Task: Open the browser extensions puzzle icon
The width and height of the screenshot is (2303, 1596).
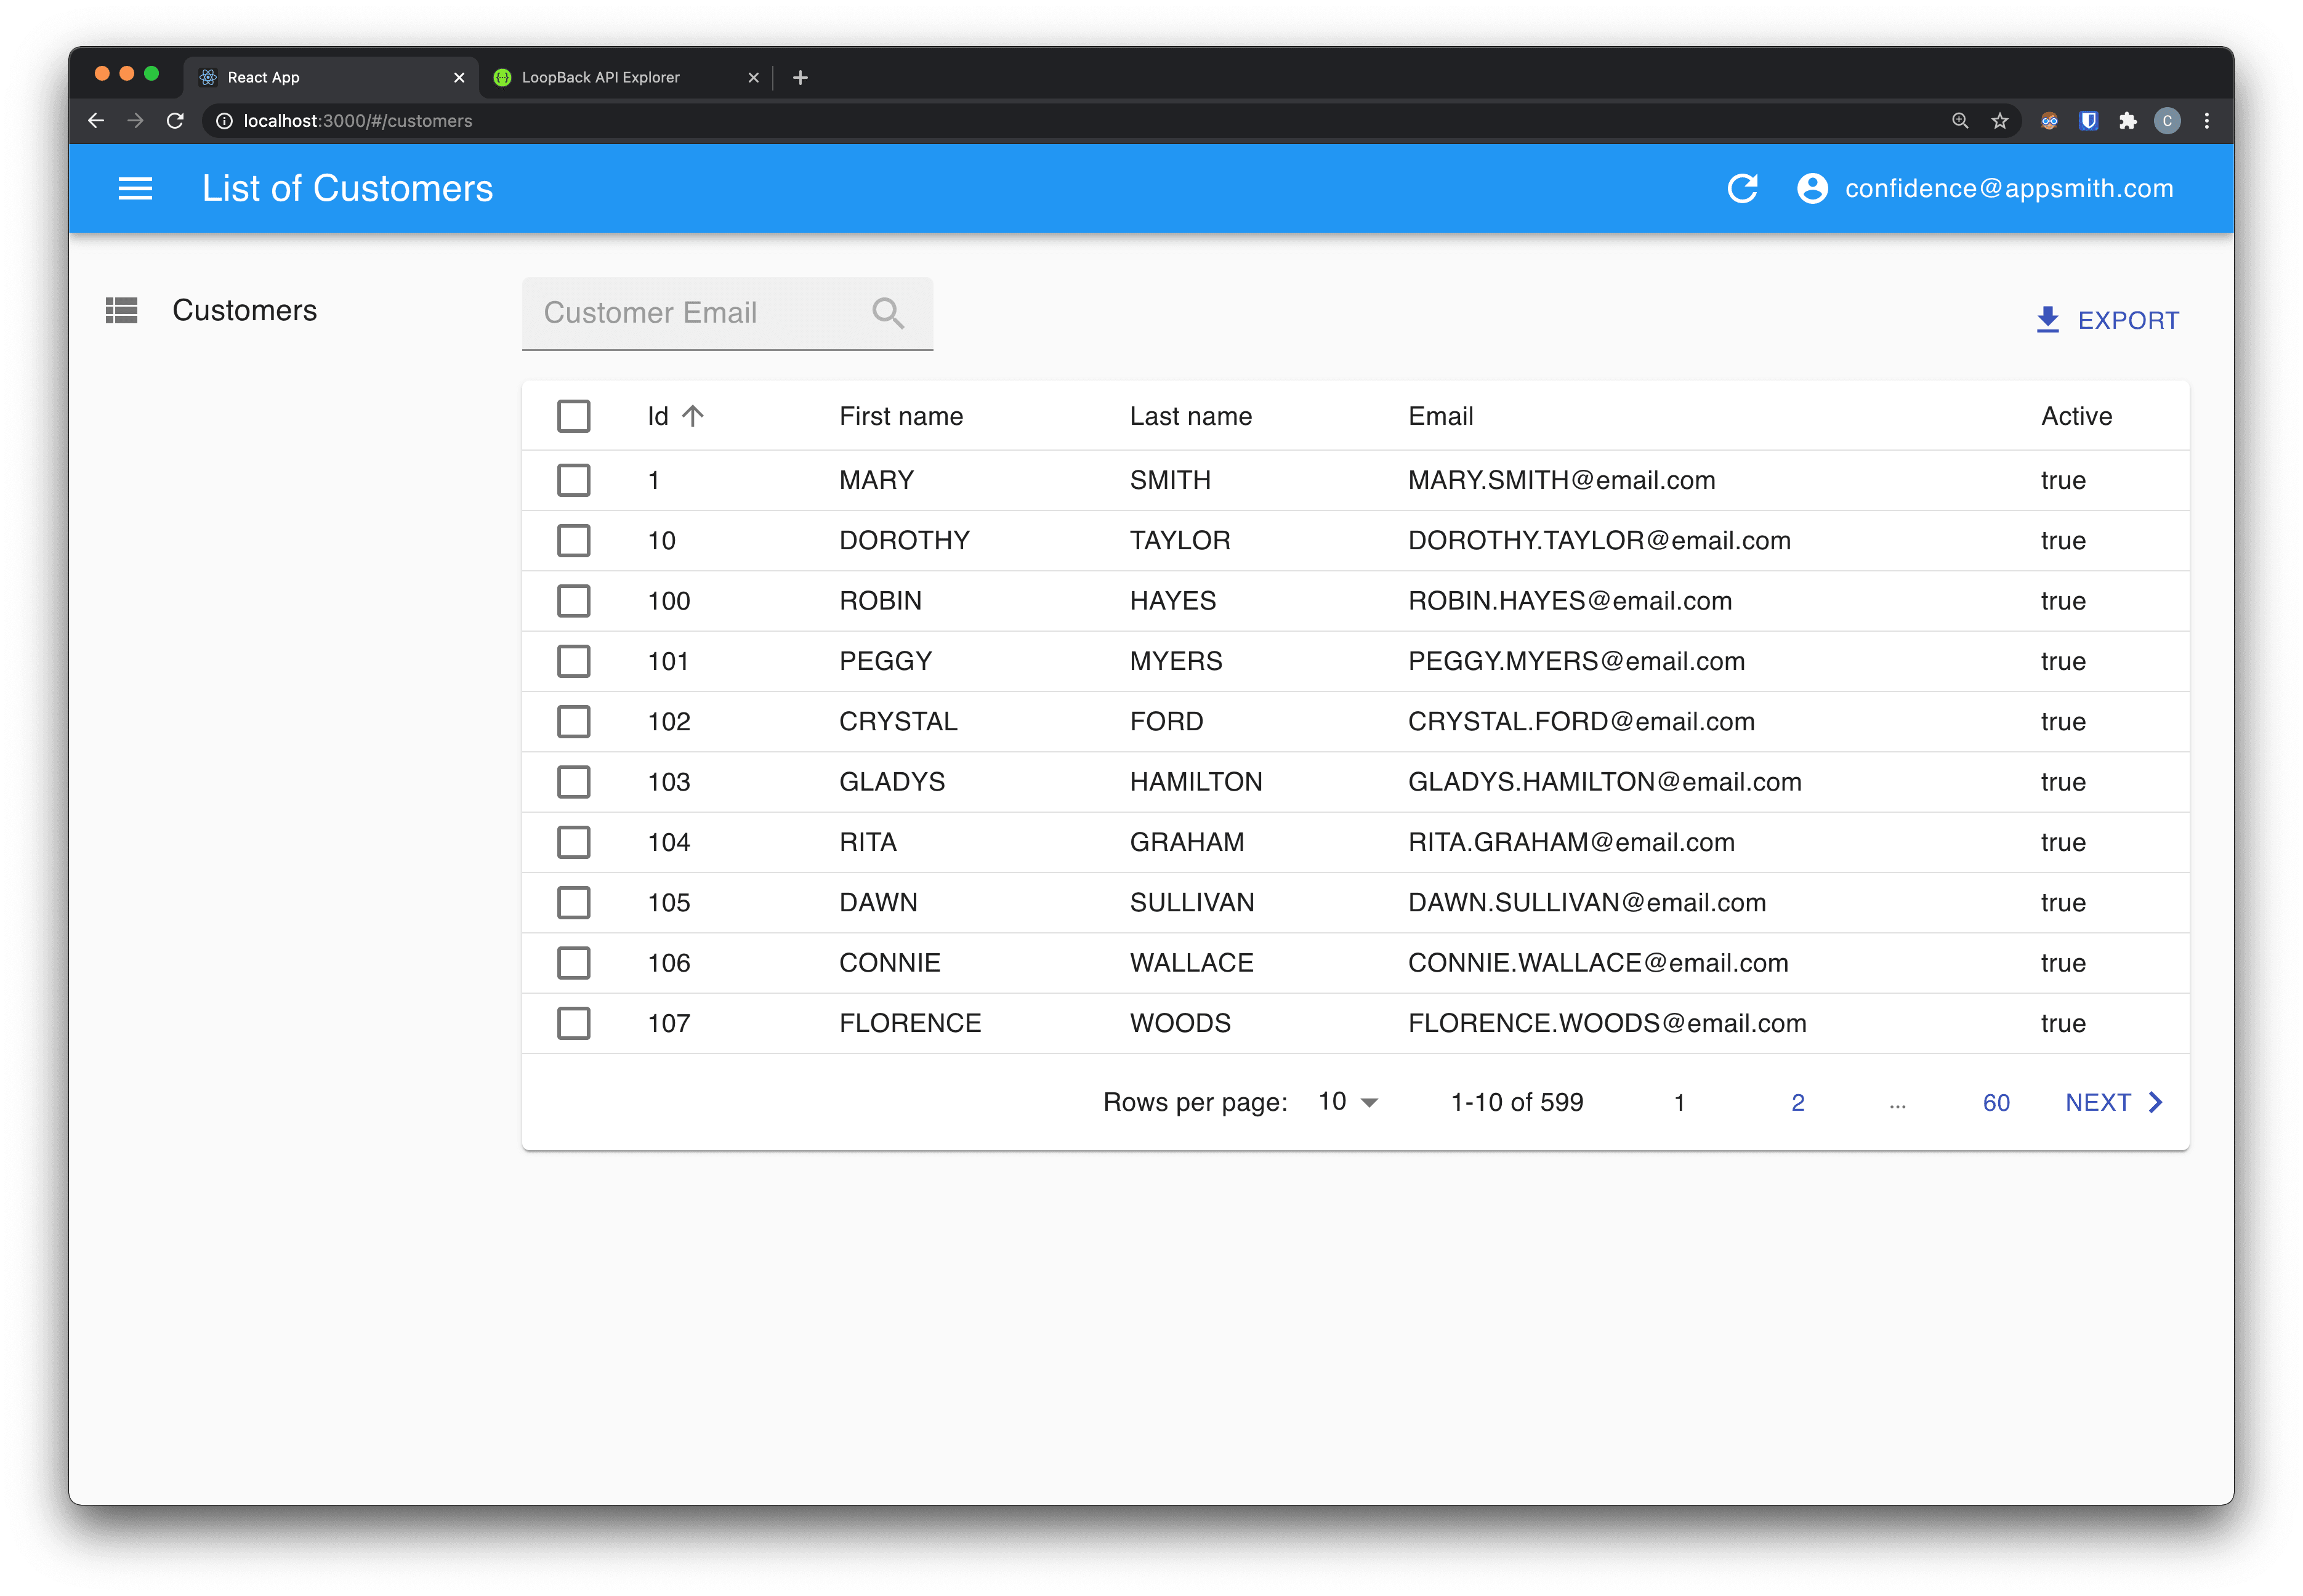Action: [x=2127, y=121]
